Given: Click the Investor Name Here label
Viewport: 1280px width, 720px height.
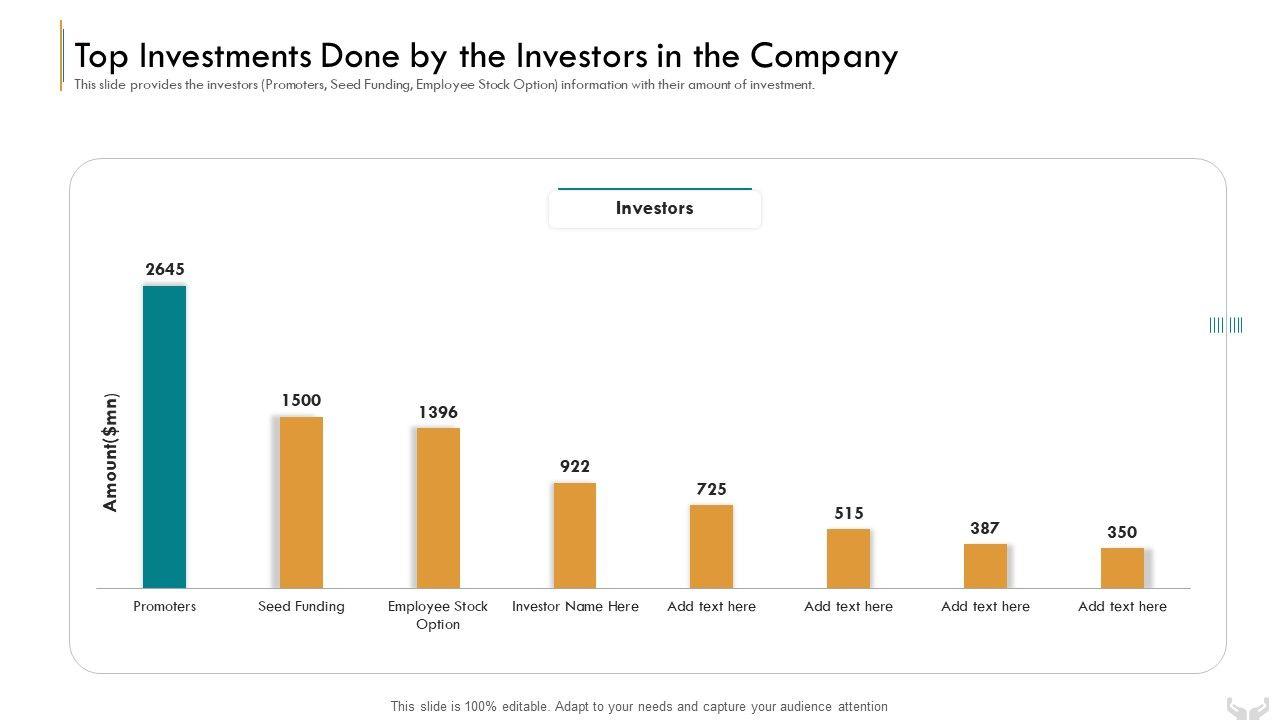Looking at the screenshot, I should 575,606.
